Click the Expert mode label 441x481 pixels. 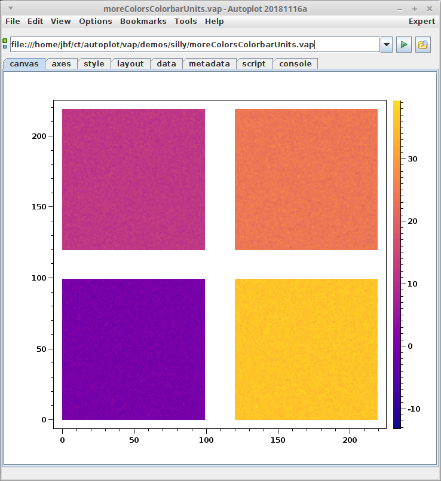pos(422,21)
